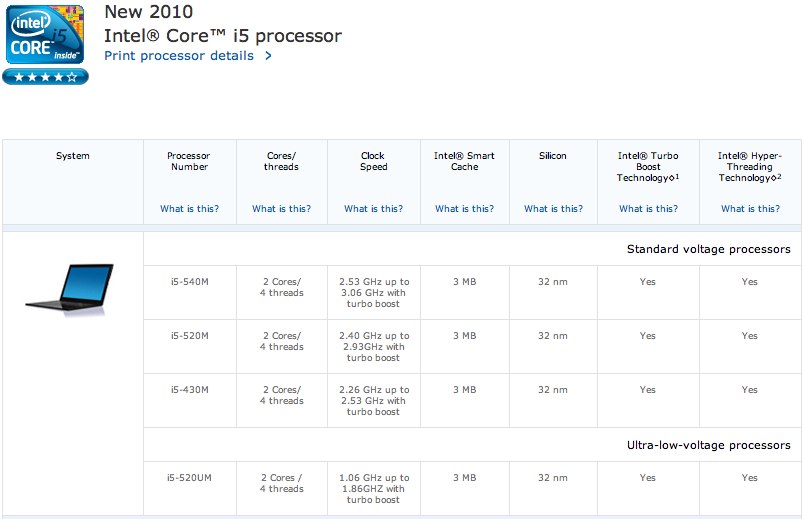Screen dimensions: 804x519
Task: Click 'What is this?' under Silicon
Action: (x=553, y=209)
